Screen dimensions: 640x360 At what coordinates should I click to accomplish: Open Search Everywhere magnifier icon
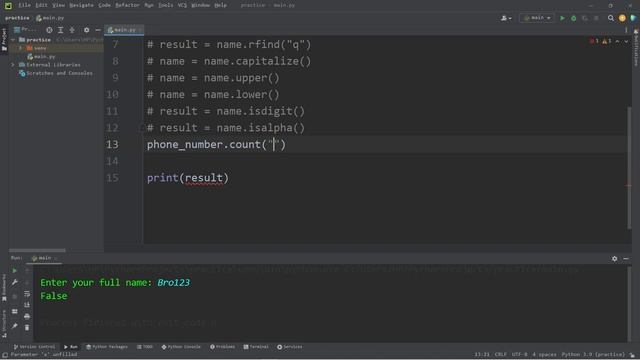click(611, 18)
